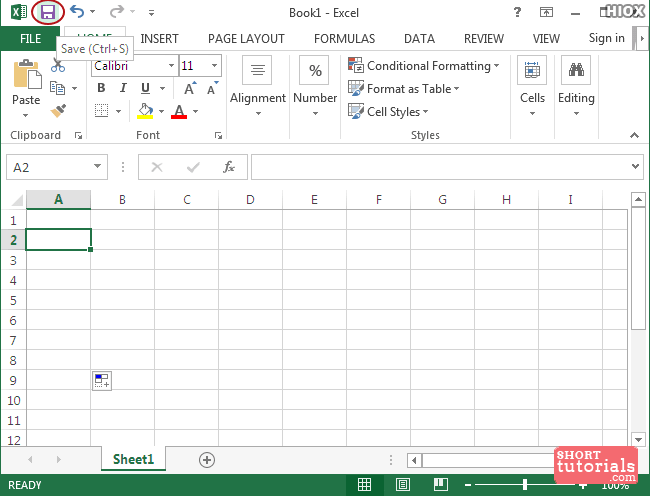Click the Excel application logo icon
The image size is (650, 496).
point(19,12)
